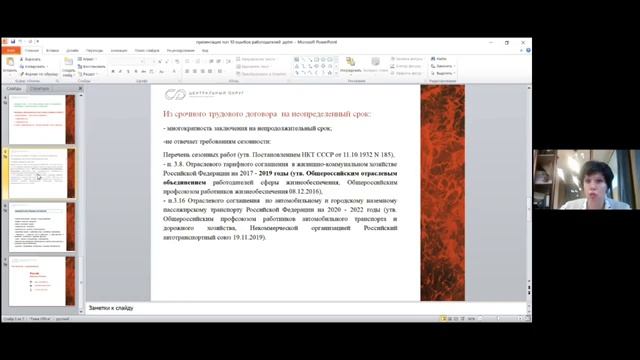This screenshot has height=360, width=640.
Task: Open the Shape Effects dropdown
Action: point(406,73)
